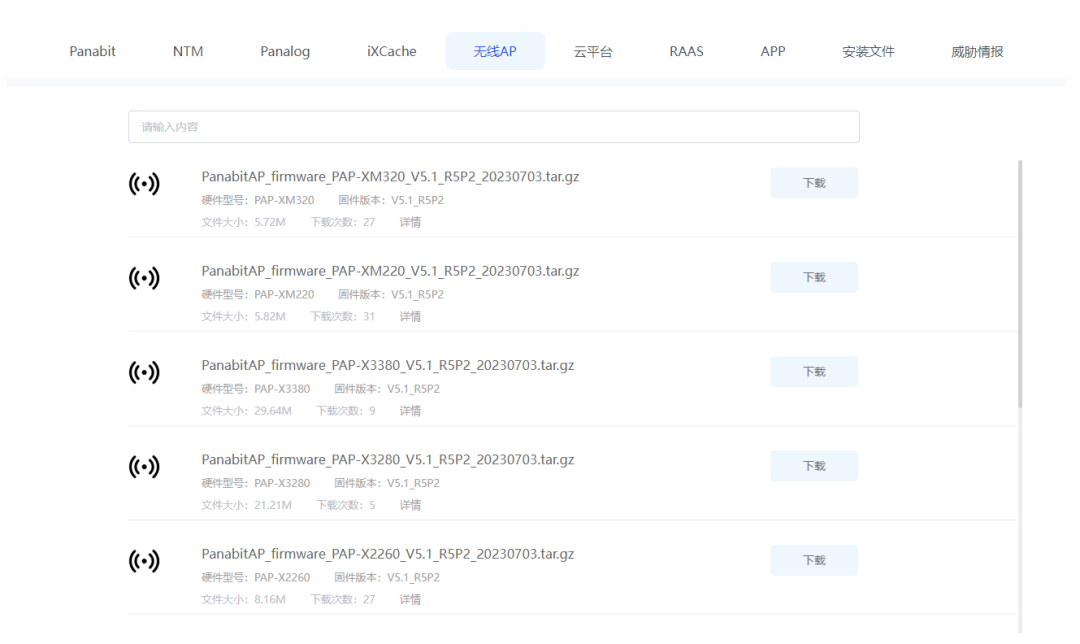This screenshot has height=644, width=1080.
Task: Click the wireless icon beside PAP-XM320 firmware
Action: click(x=144, y=184)
